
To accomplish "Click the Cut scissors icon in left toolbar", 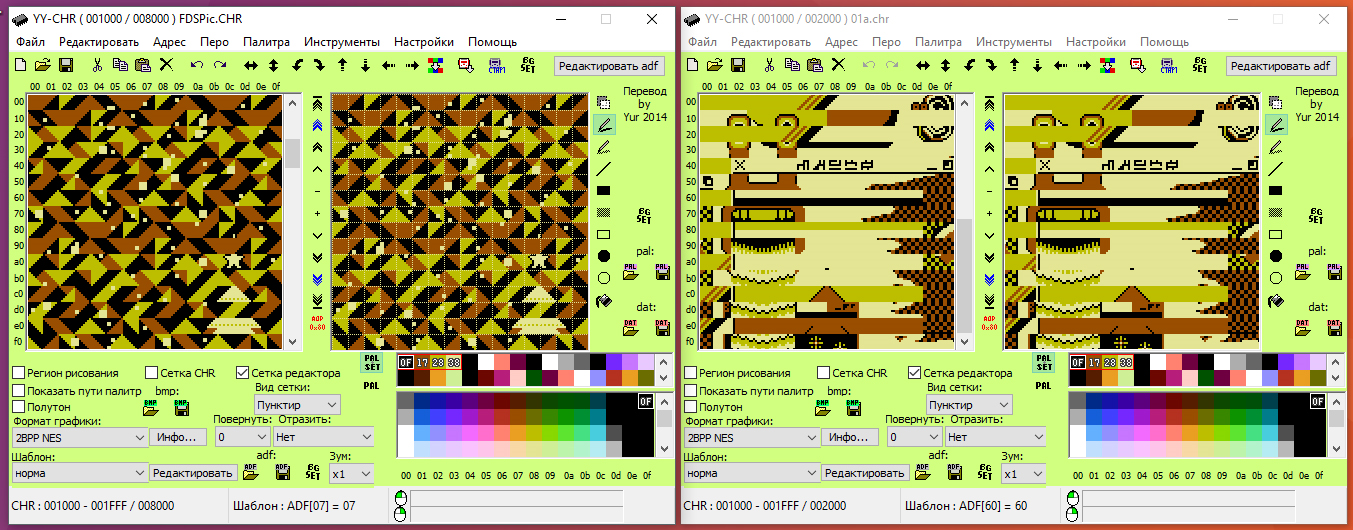I will coord(97,65).
